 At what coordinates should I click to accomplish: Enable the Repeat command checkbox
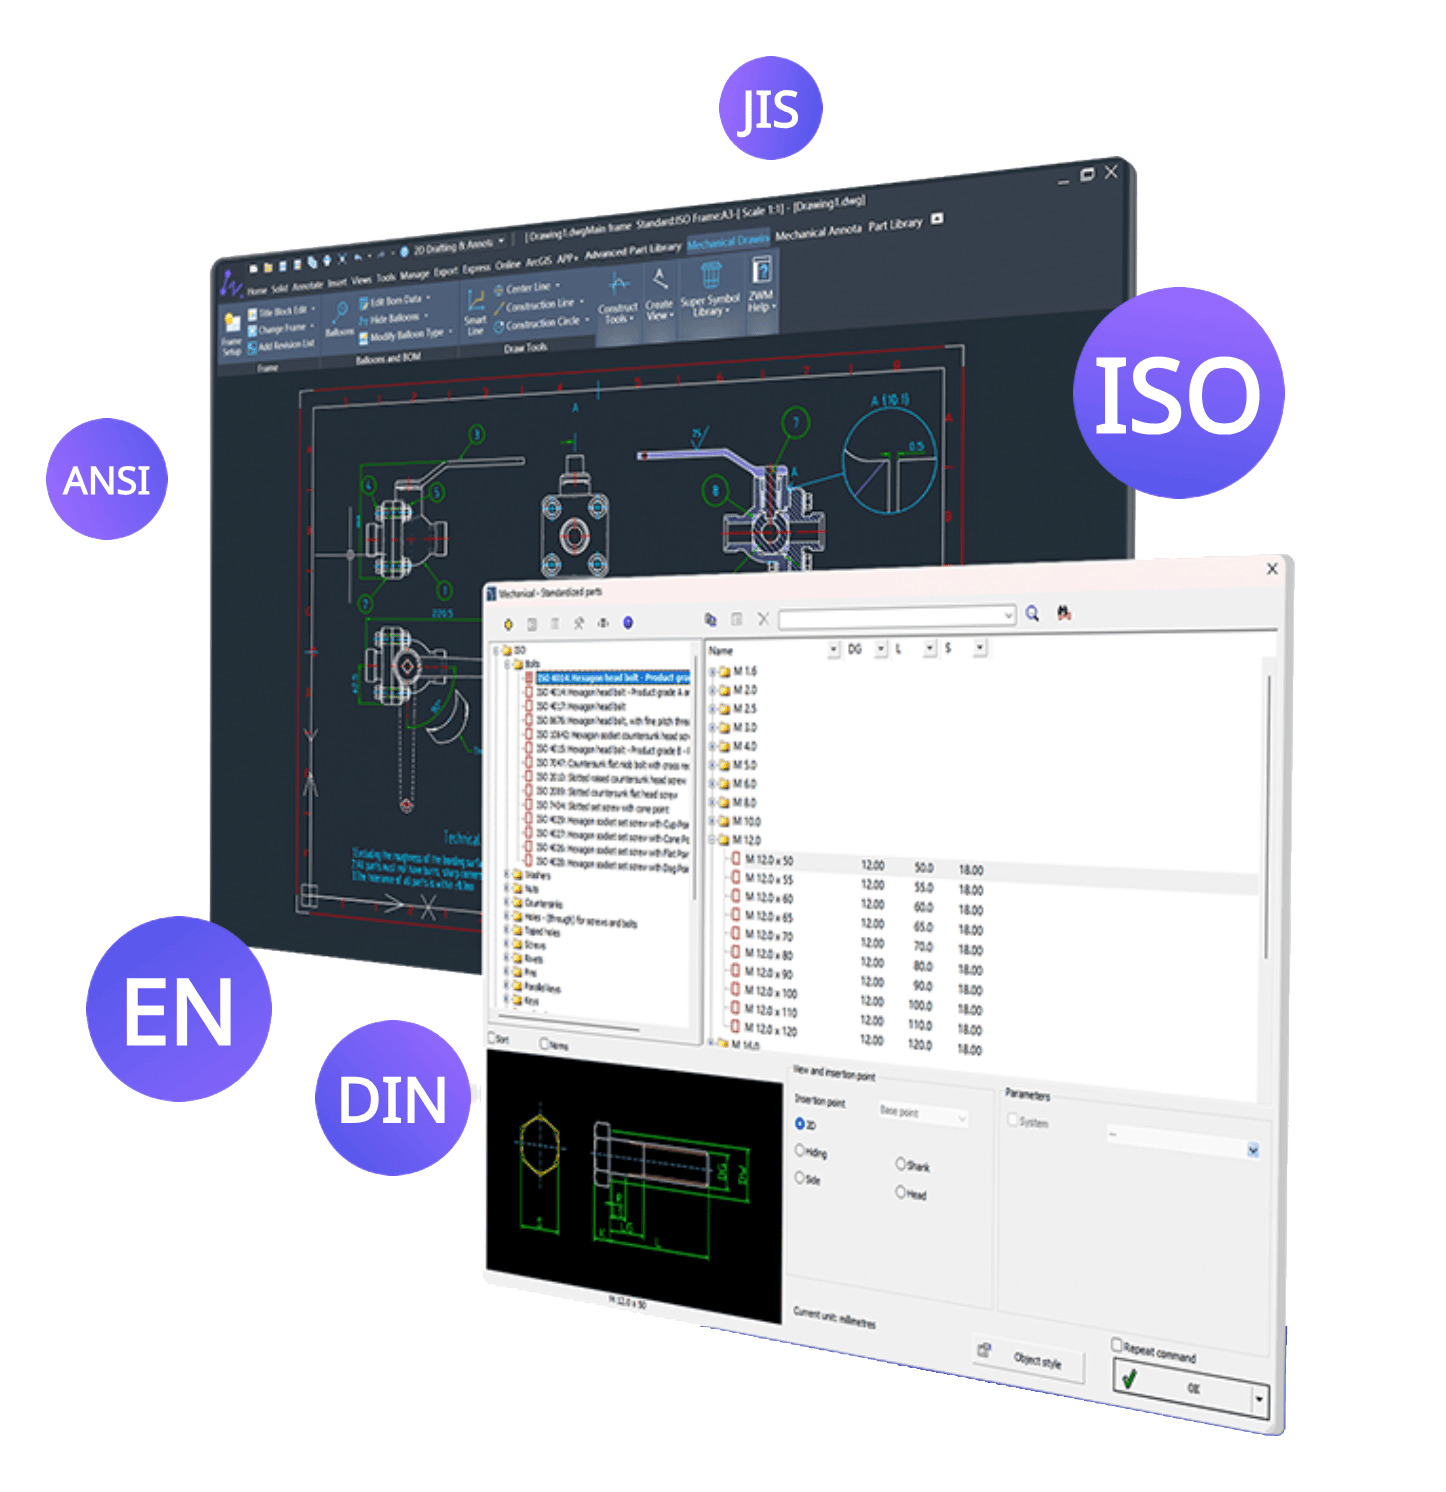click(1117, 1346)
